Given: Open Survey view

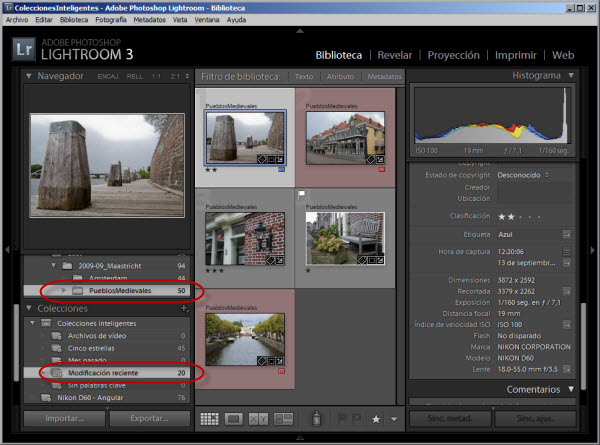Looking at the screenshot, I should tap(284, 419).
